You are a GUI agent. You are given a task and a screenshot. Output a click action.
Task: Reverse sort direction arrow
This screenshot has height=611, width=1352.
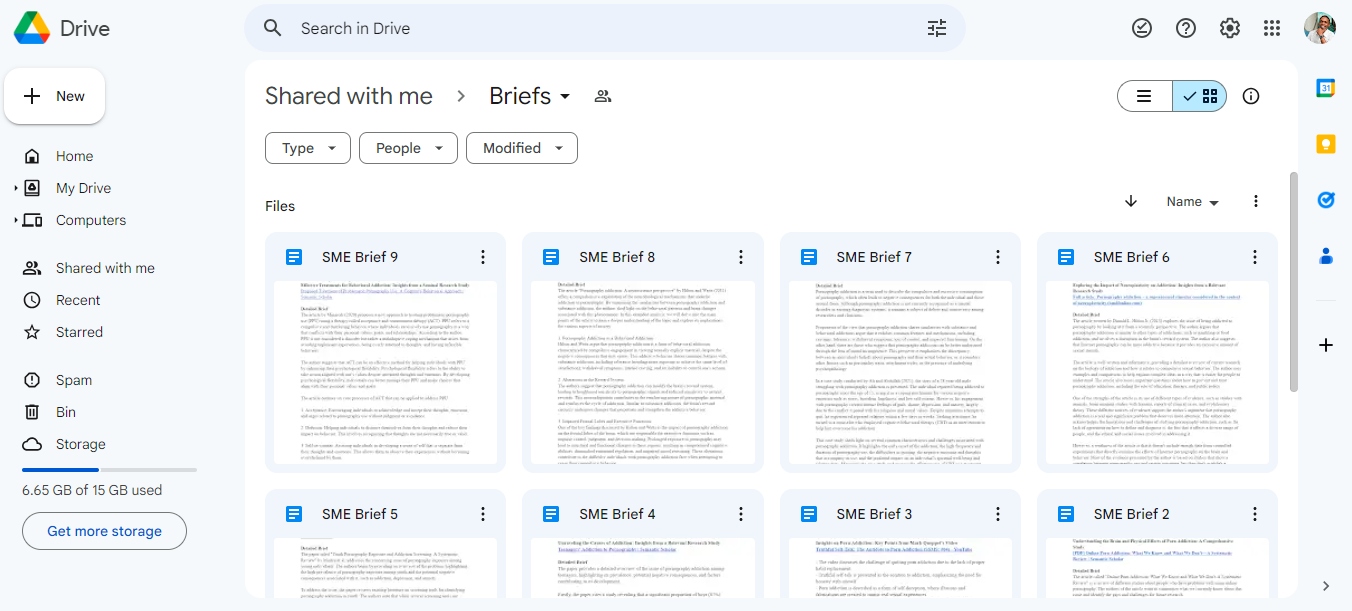[1131, 201]
